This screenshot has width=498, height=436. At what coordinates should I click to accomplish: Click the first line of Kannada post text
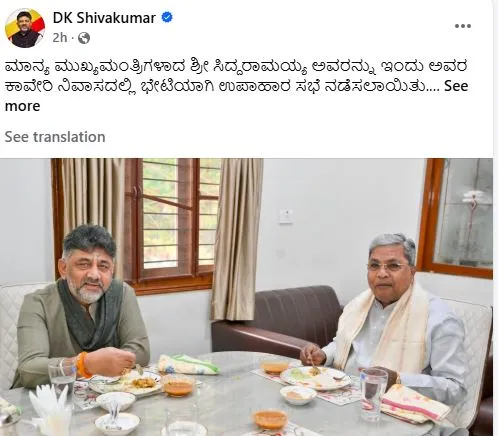point(236,66)
